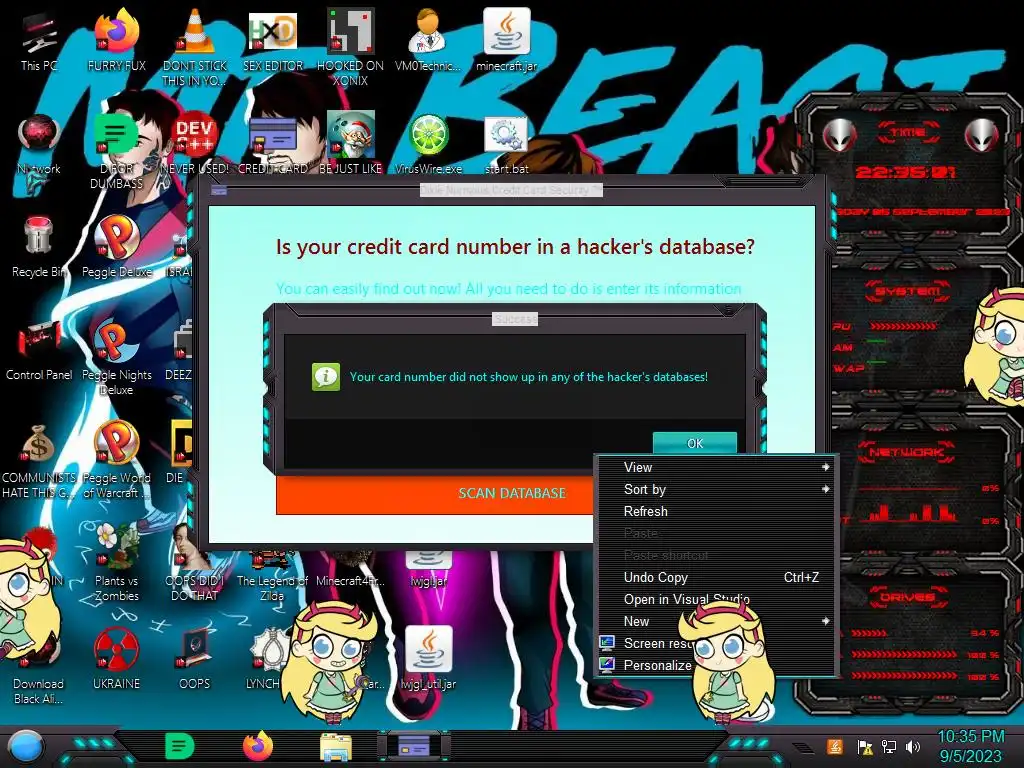Viewport: 1024px width, 768px height.
Task: Click the network tray icon
Action: point(889,747)
